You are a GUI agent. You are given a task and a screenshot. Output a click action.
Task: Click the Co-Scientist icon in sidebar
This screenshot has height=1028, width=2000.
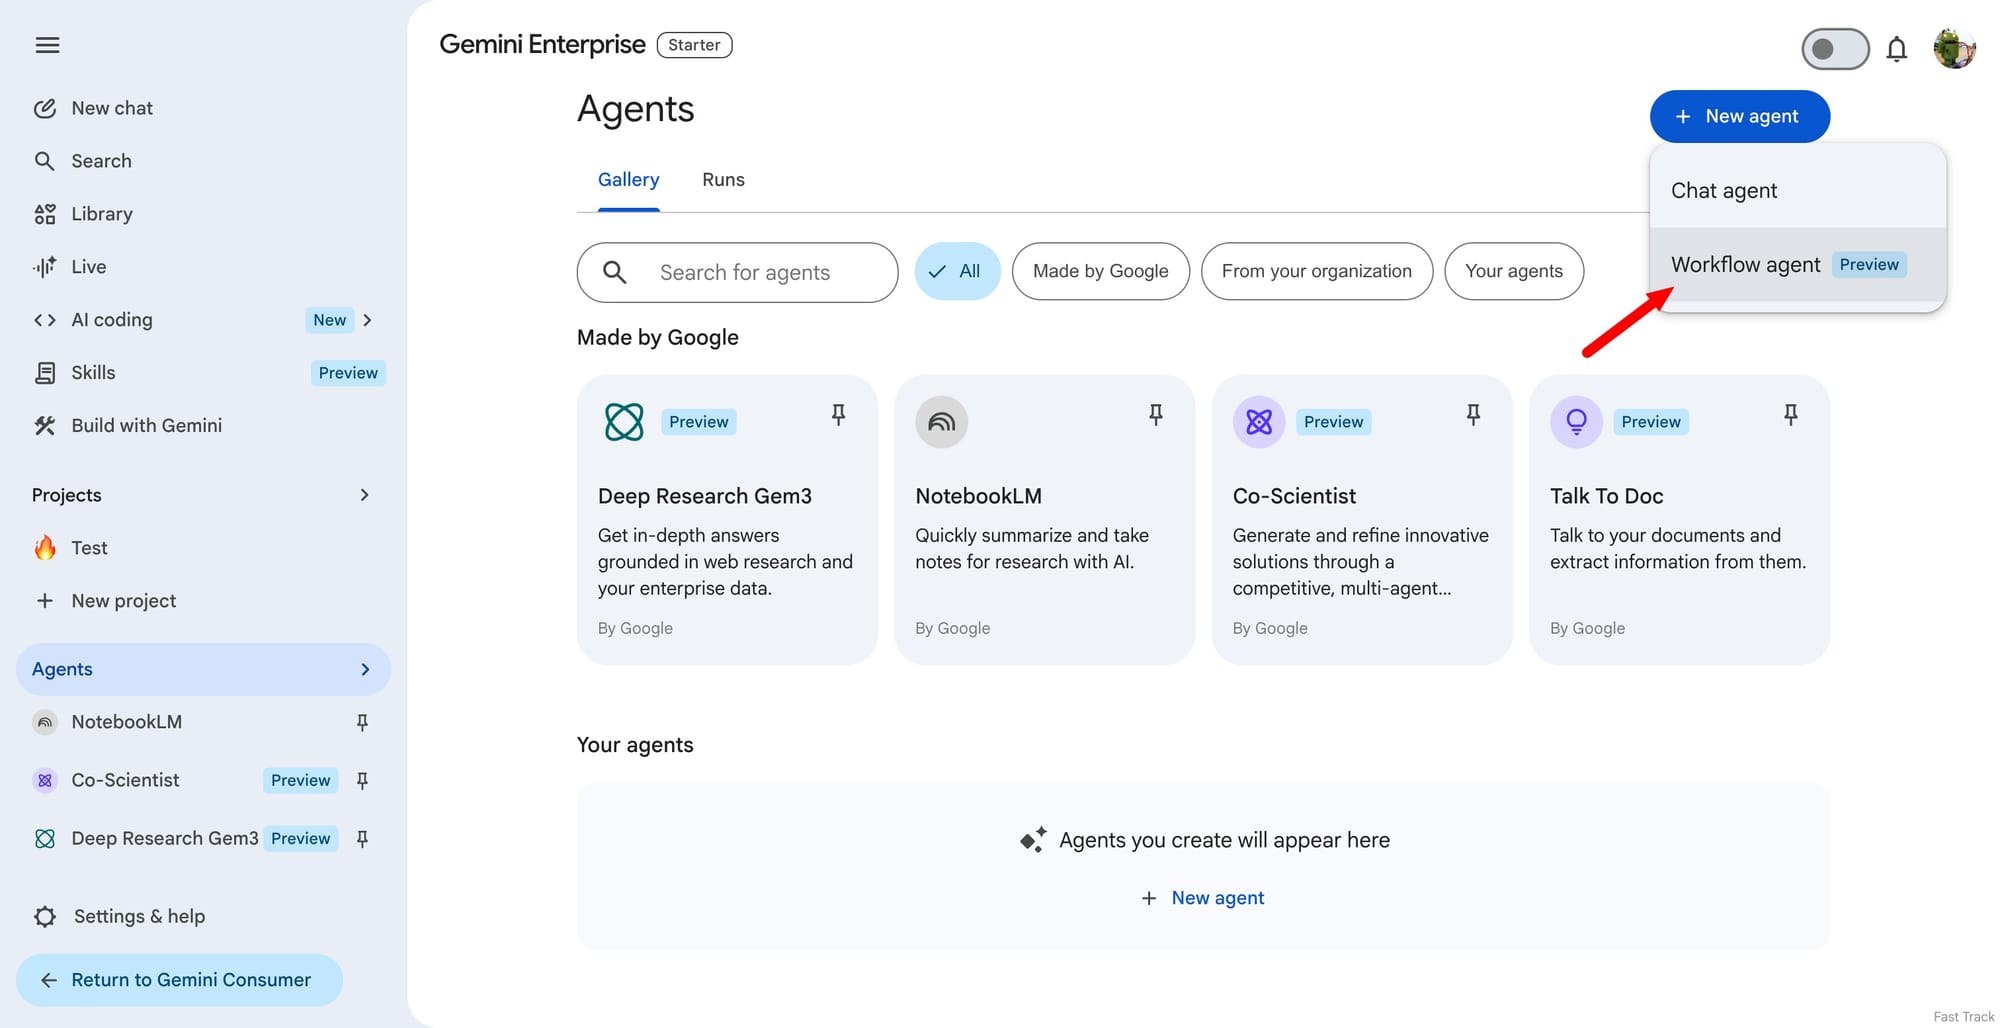(45, 780)
